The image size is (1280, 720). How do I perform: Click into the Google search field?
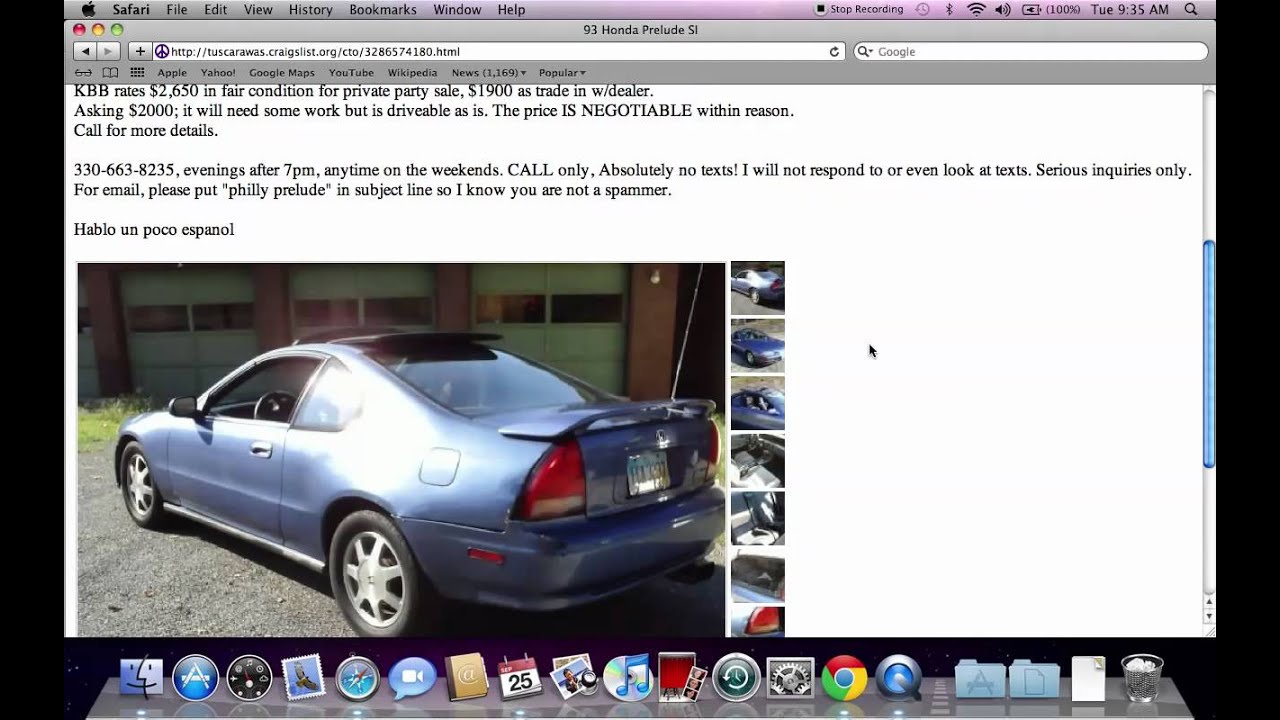point(1030,52)
